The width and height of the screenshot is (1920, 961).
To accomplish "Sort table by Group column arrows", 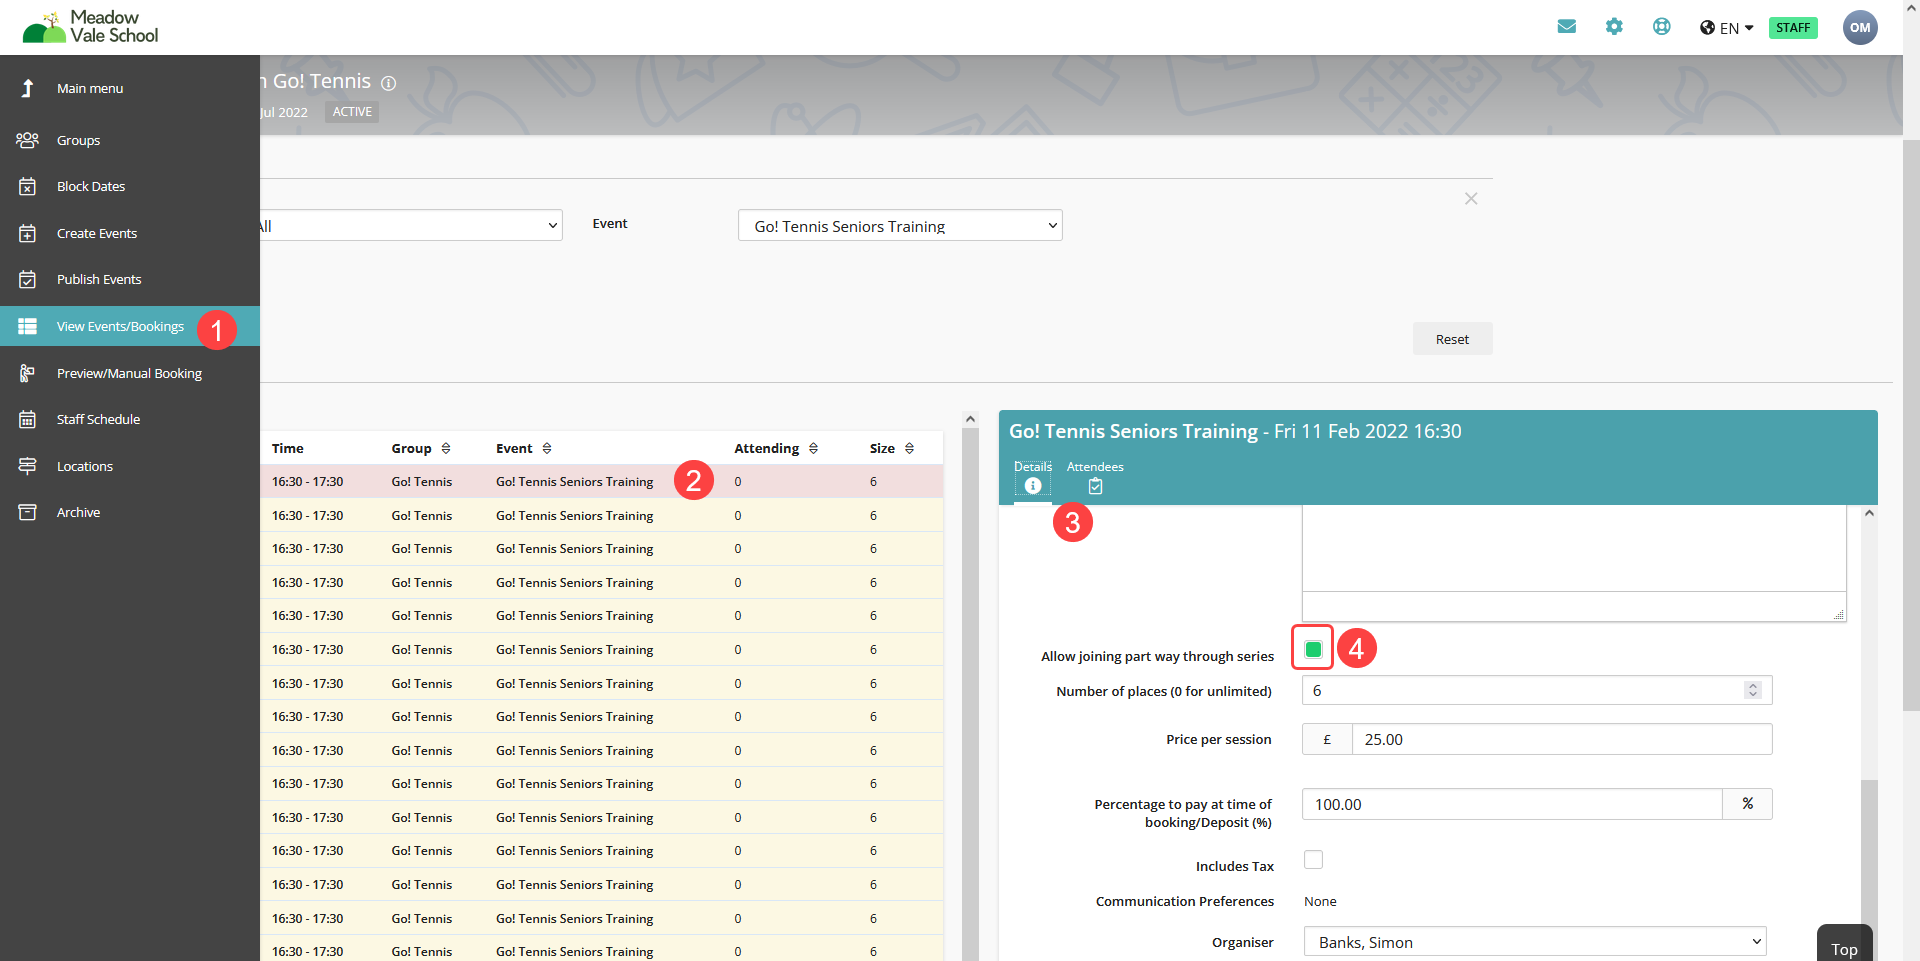I will pyautogui.click(x=446, y=449).
